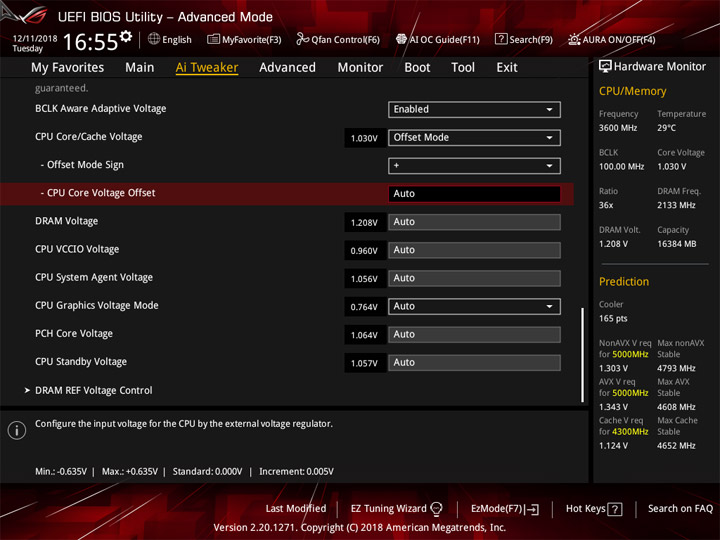Click the 4793 MHz max nonAVX value

(676, 368)
